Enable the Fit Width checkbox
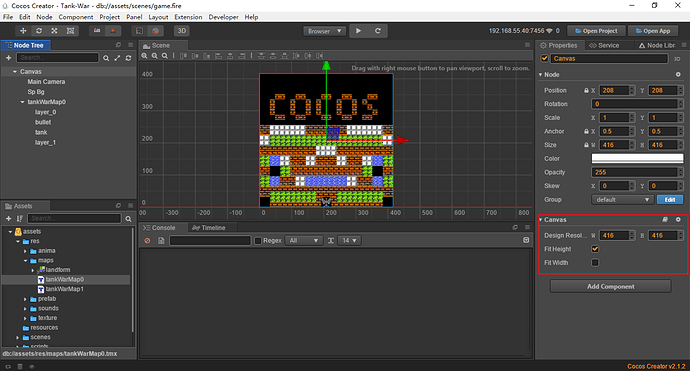 [x=595, y=263]
